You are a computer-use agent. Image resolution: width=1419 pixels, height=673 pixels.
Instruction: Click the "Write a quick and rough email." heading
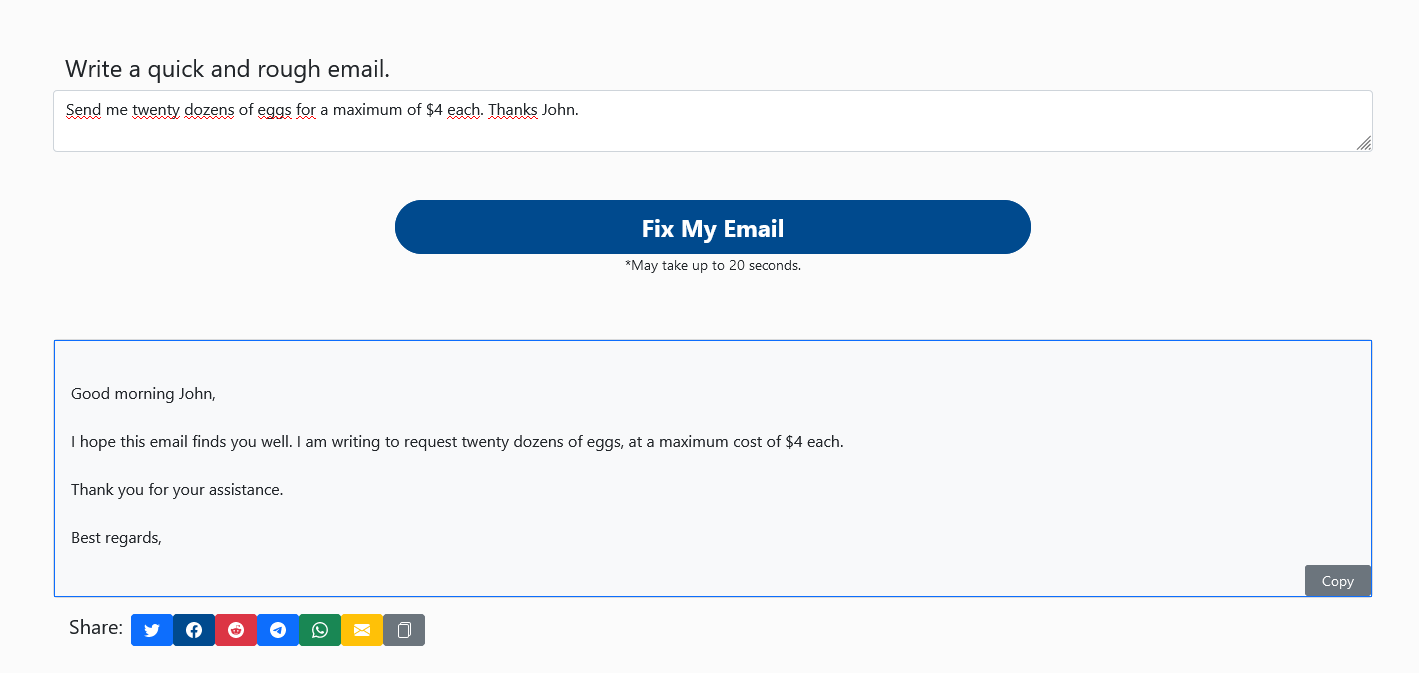[227, 69]
